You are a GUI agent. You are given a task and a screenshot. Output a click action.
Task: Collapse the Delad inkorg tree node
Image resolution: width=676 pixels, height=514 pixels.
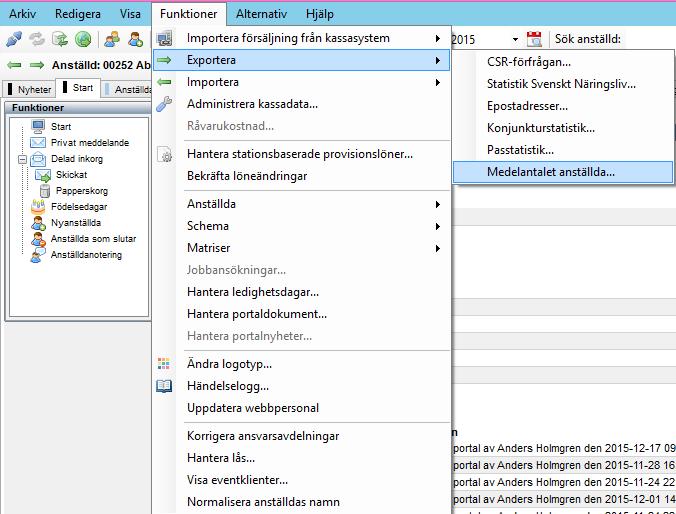22,160
